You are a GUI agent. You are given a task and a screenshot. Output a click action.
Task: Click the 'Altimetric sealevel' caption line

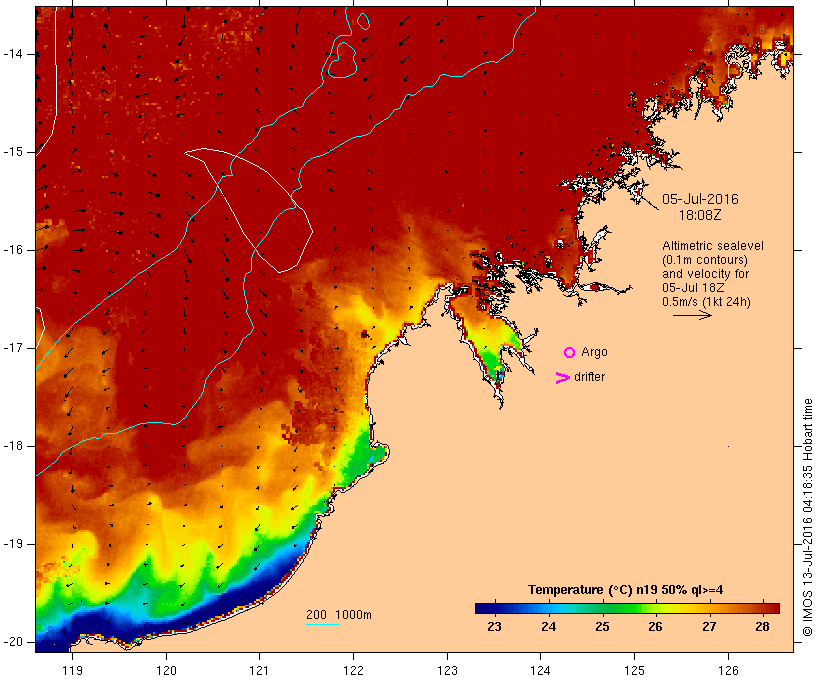point(713,246)
